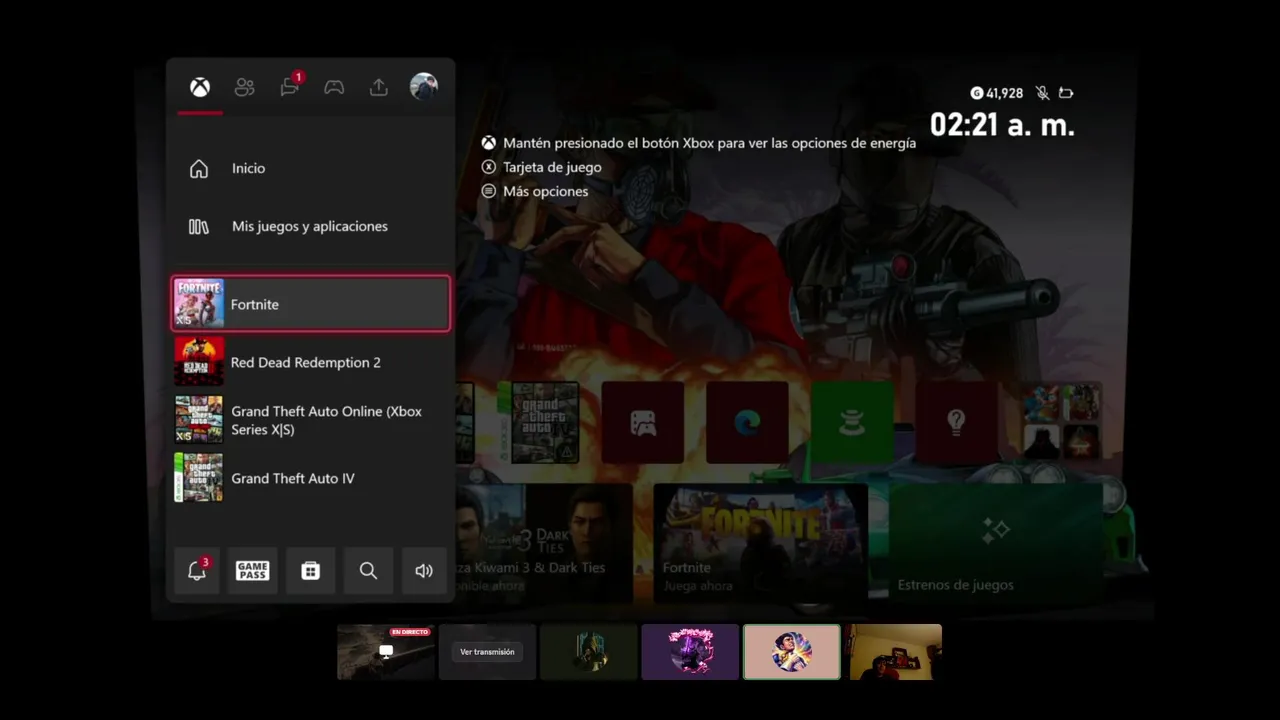Click GTA Online cover art in guide
1280x720 pixels.
click(199, 420)
